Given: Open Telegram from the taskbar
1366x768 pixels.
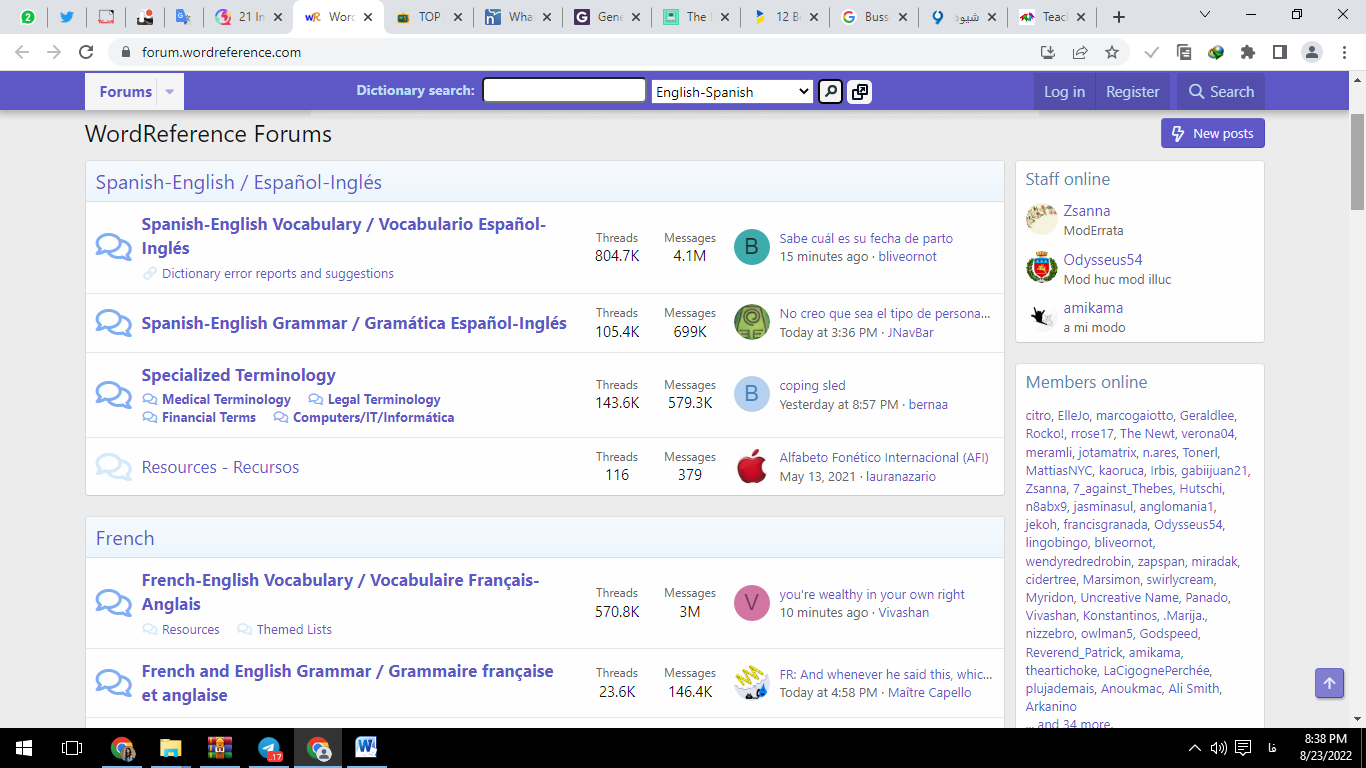Looking at the screenshot, I should click(x=269, y=748).
